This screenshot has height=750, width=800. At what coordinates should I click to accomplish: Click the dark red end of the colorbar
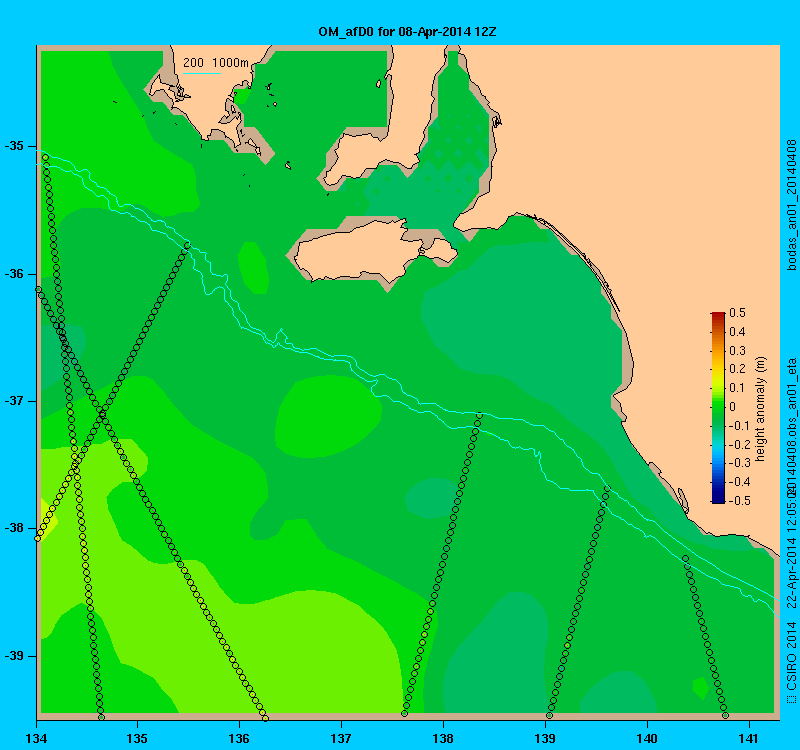coord(718,317)
